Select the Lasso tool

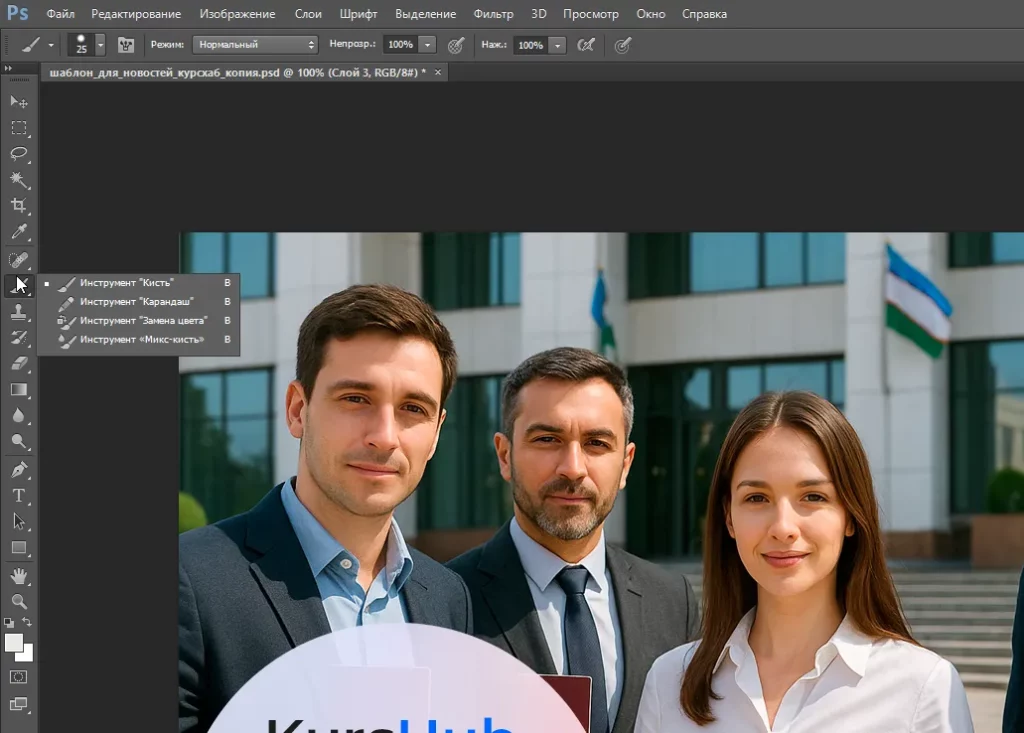point(18,154)
